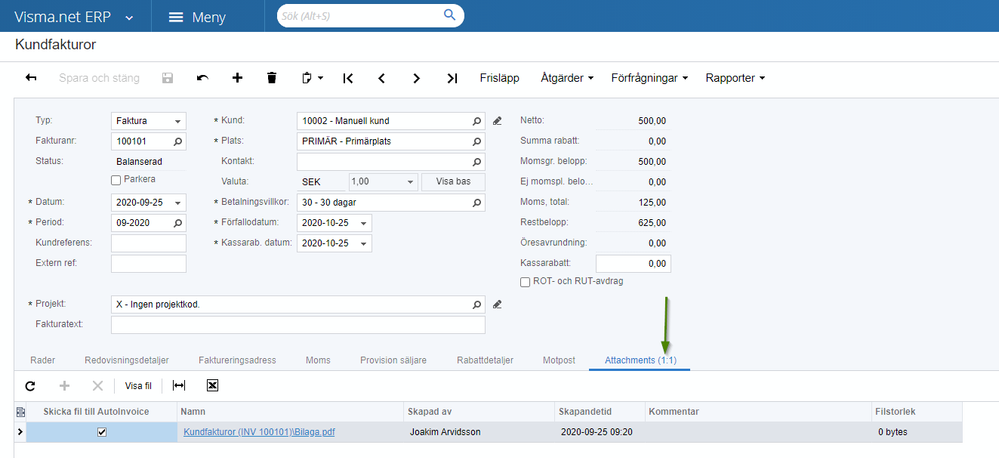Switch to the Faktureringsadress tab
This screenshot has width=999, height=458.
(237, 360)
